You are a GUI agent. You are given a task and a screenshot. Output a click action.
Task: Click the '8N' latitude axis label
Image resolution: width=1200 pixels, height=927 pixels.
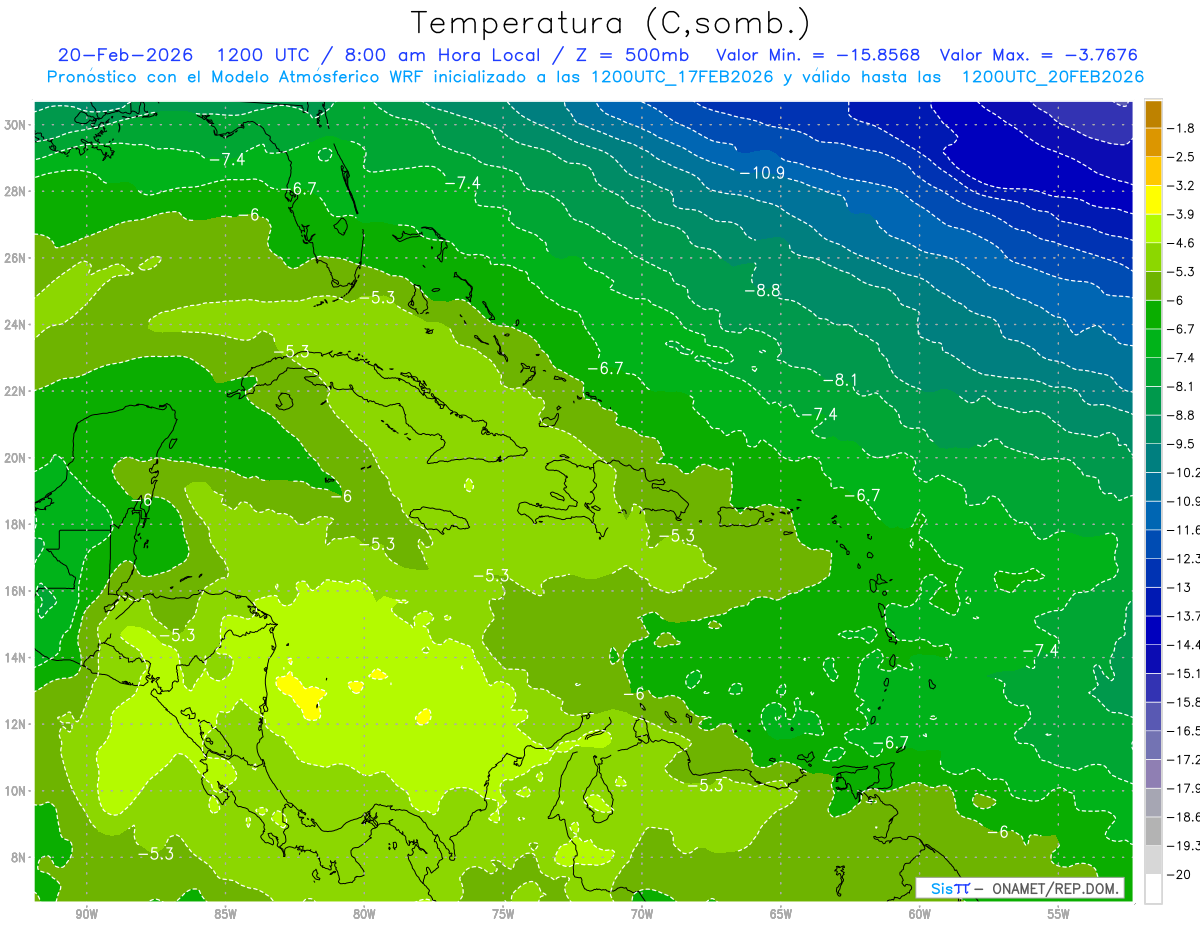point(20,857)
